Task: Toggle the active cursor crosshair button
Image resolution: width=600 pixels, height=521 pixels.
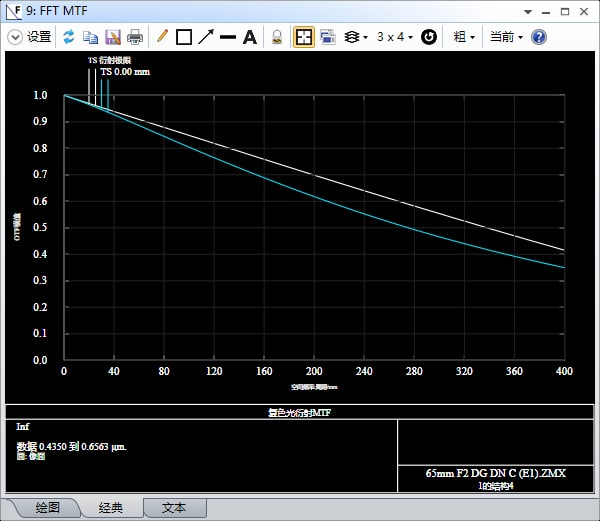Action: [x=304, y=37]
